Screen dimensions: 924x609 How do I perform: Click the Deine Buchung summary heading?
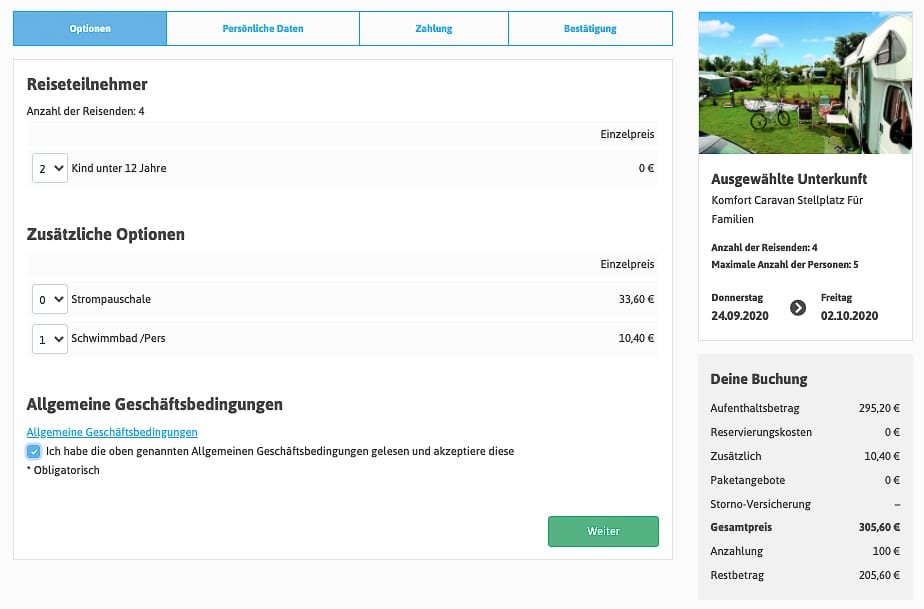(758, 380)
